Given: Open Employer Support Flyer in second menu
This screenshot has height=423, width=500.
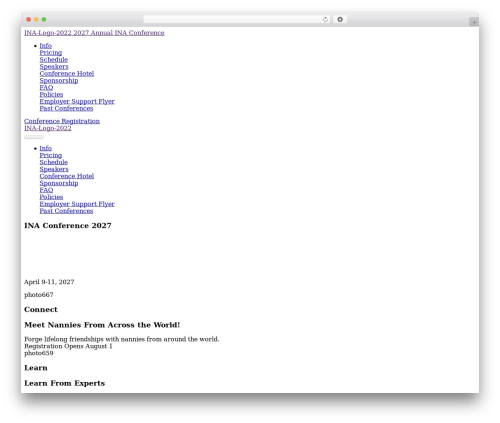Looking at the screenshot, I should coord(77,204).
